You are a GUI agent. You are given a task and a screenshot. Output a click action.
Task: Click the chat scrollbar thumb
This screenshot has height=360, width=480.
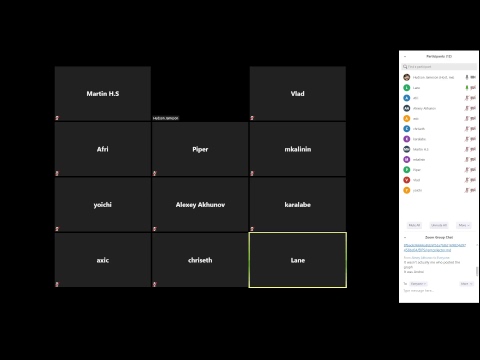[x=477, y=271]
